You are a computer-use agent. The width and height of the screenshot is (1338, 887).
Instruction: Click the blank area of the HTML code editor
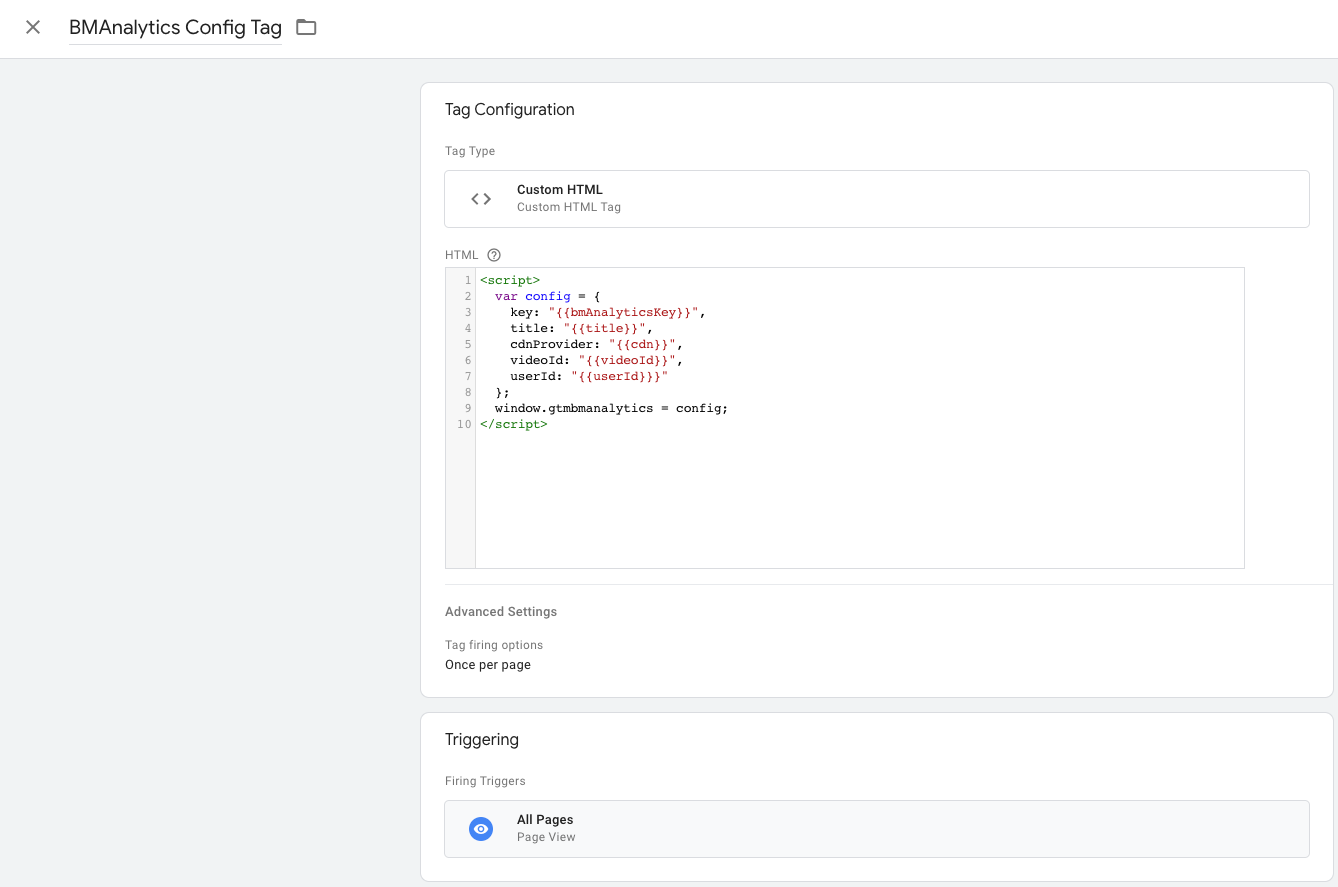click(860, 500)
